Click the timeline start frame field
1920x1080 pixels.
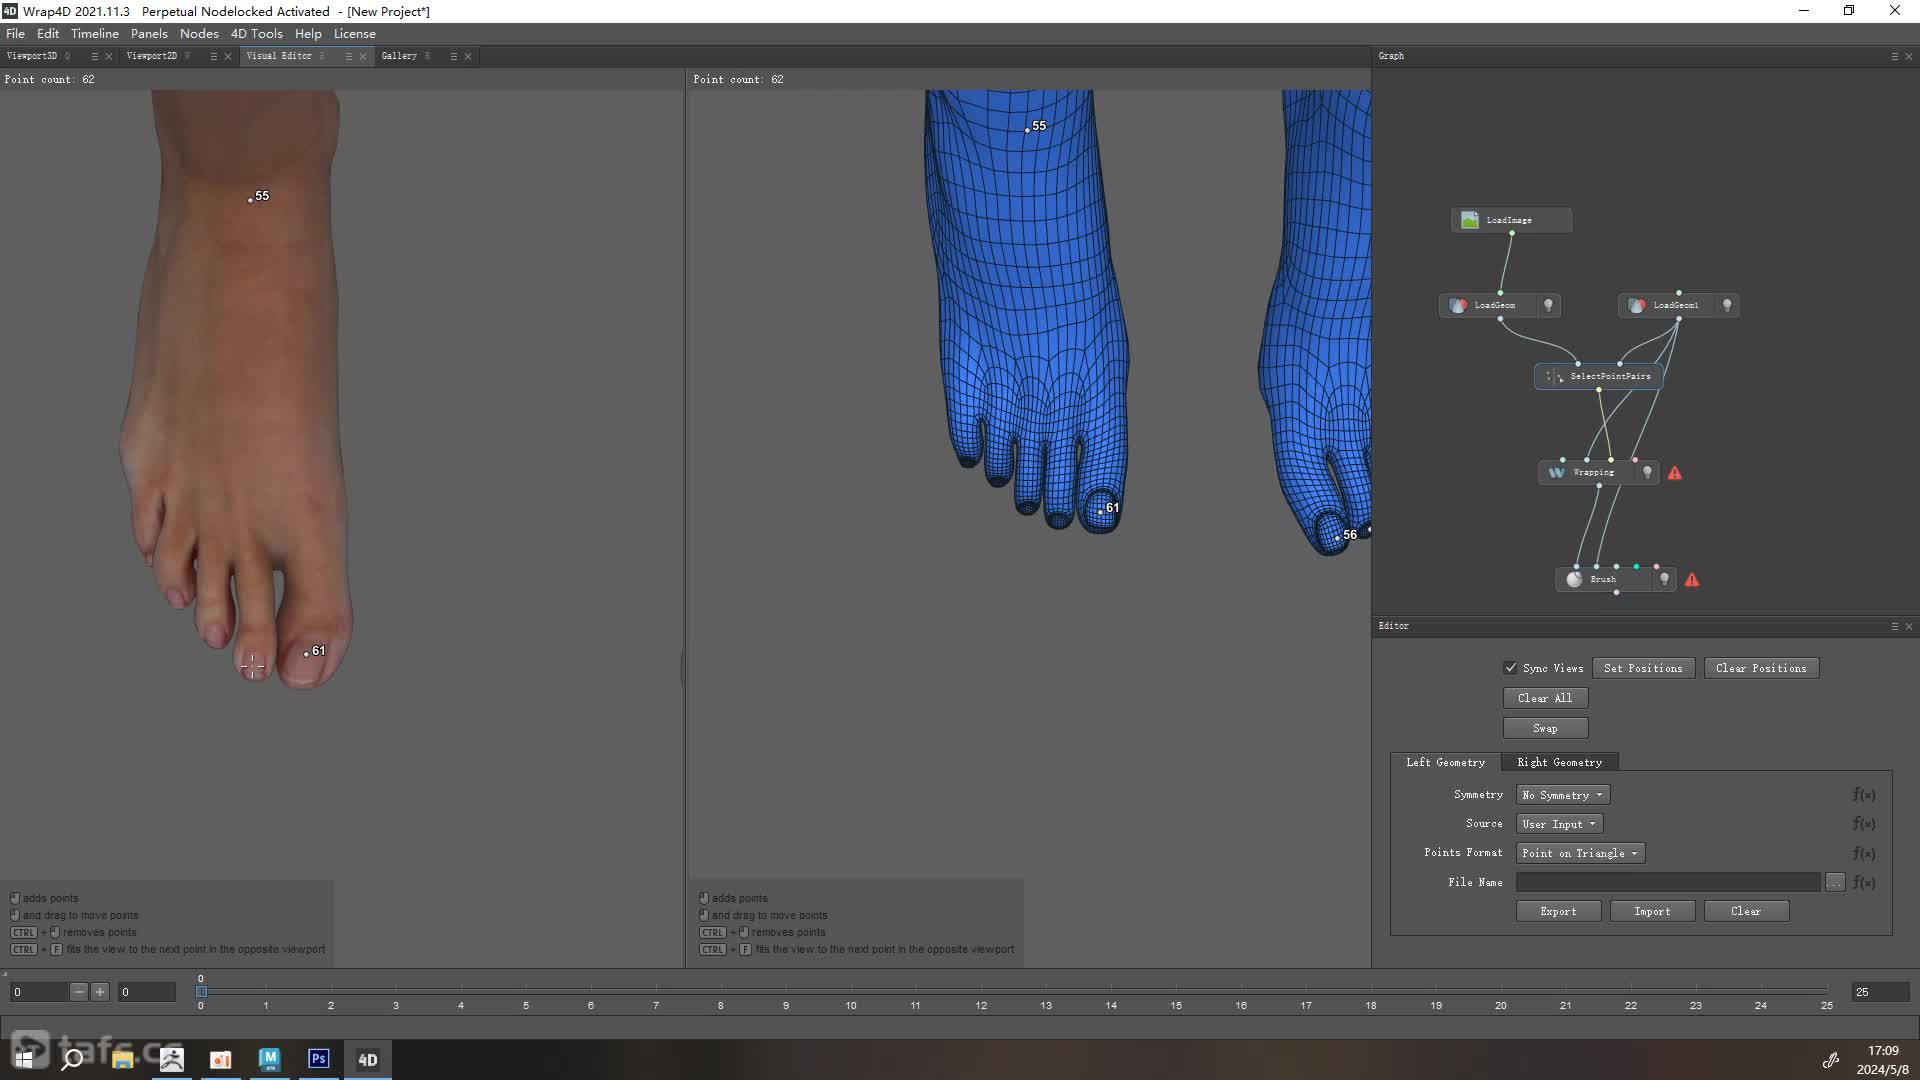[x=38, y=992]
